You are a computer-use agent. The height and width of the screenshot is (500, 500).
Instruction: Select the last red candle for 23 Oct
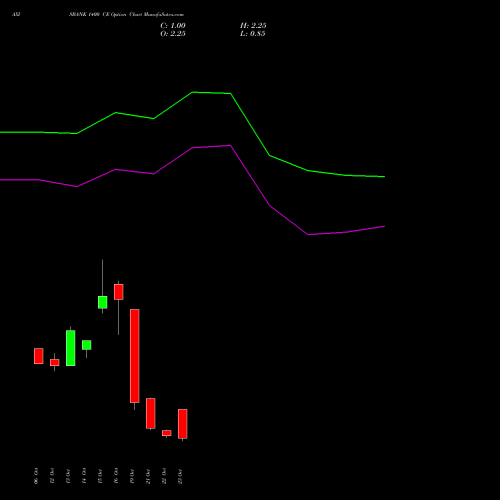[183, 424]
